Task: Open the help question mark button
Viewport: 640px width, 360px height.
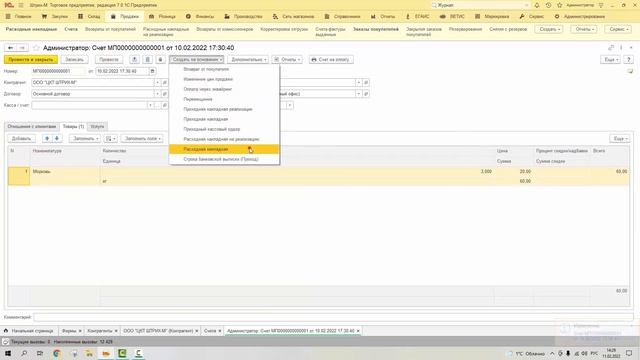Action: pyautogui.click(x=629, y=60)
